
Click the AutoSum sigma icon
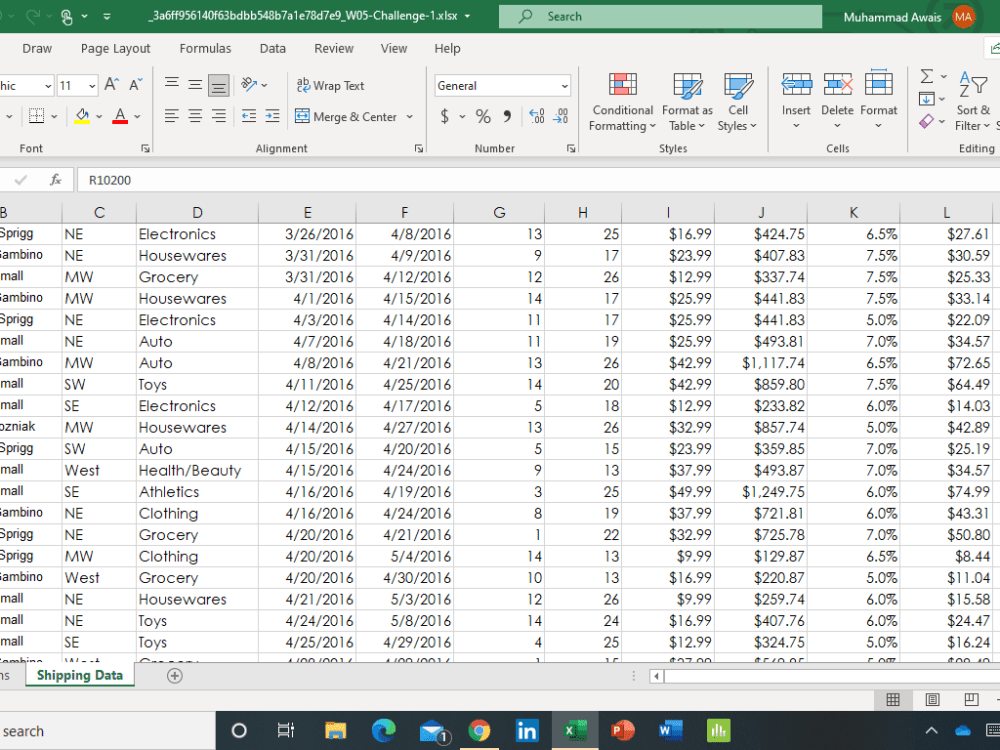927,77
